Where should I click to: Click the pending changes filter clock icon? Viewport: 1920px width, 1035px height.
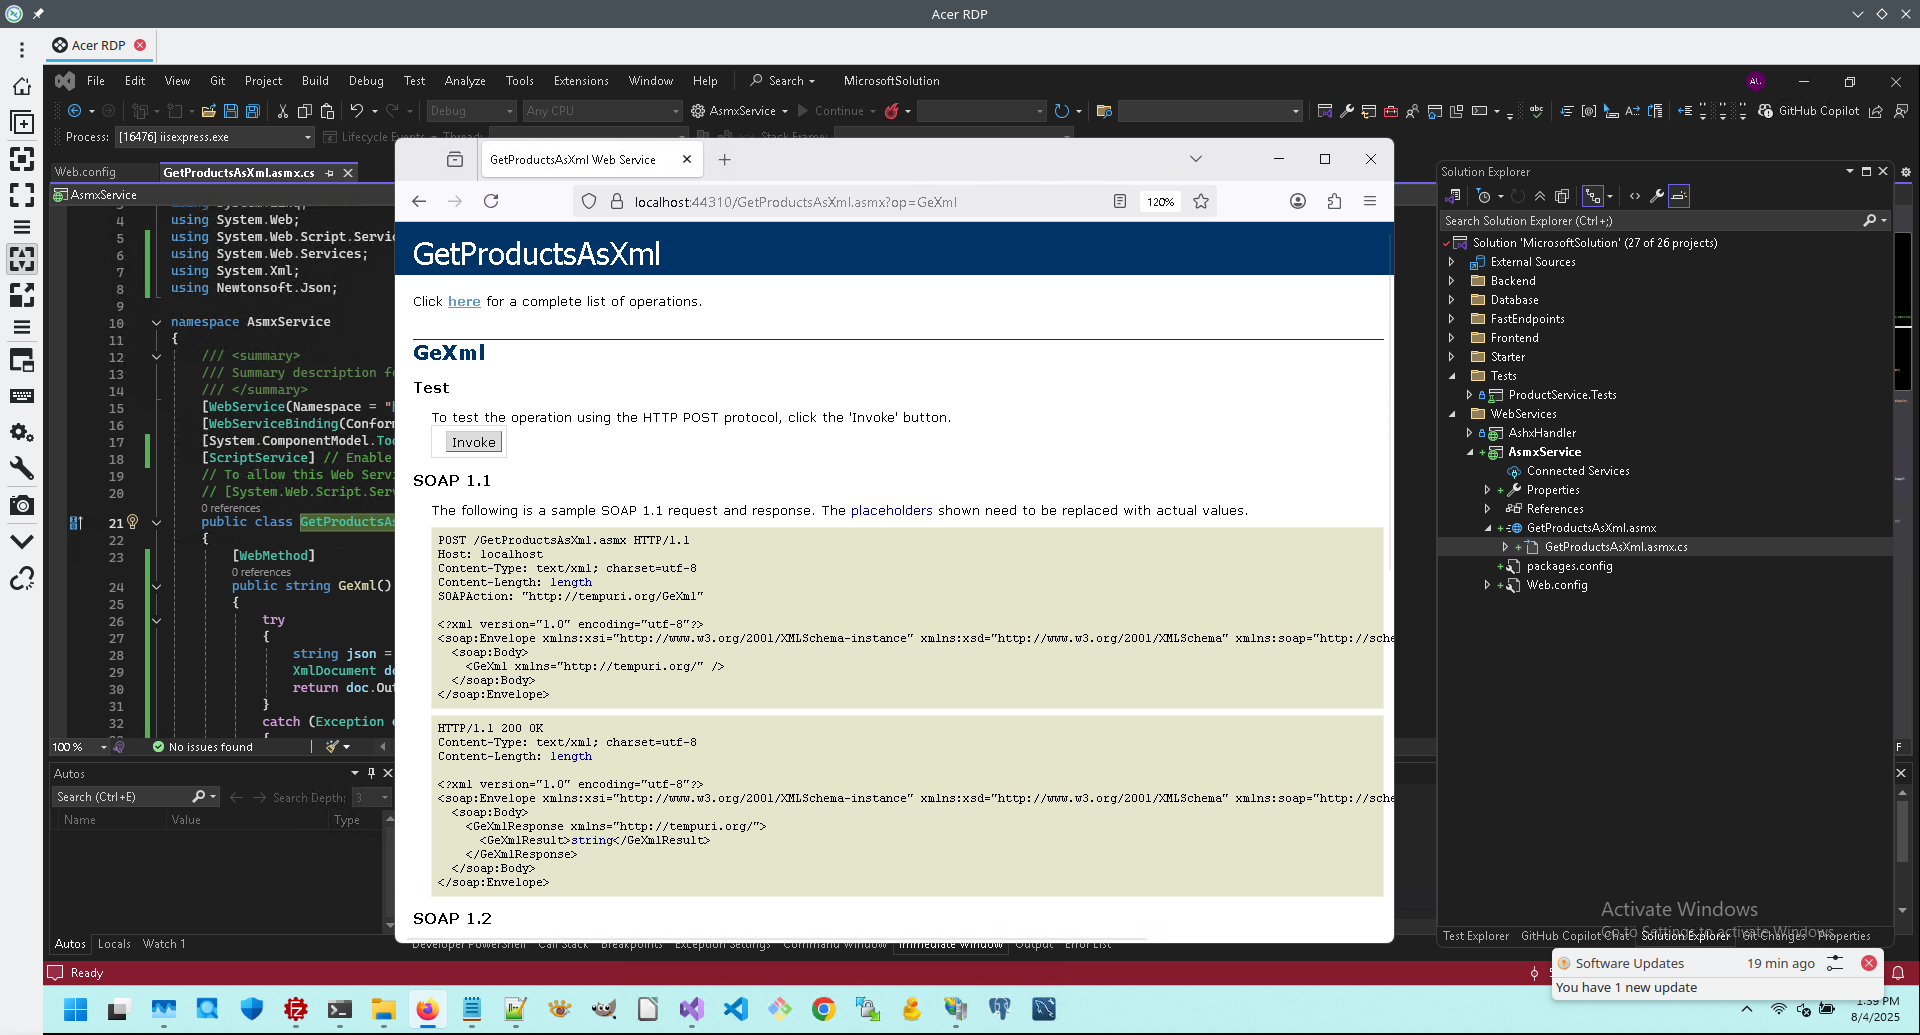[1484, 196]
